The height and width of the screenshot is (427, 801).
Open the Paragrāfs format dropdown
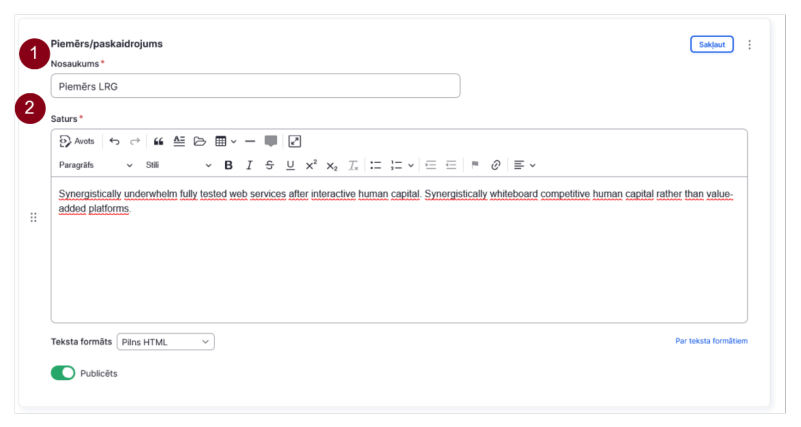point(96,165)
